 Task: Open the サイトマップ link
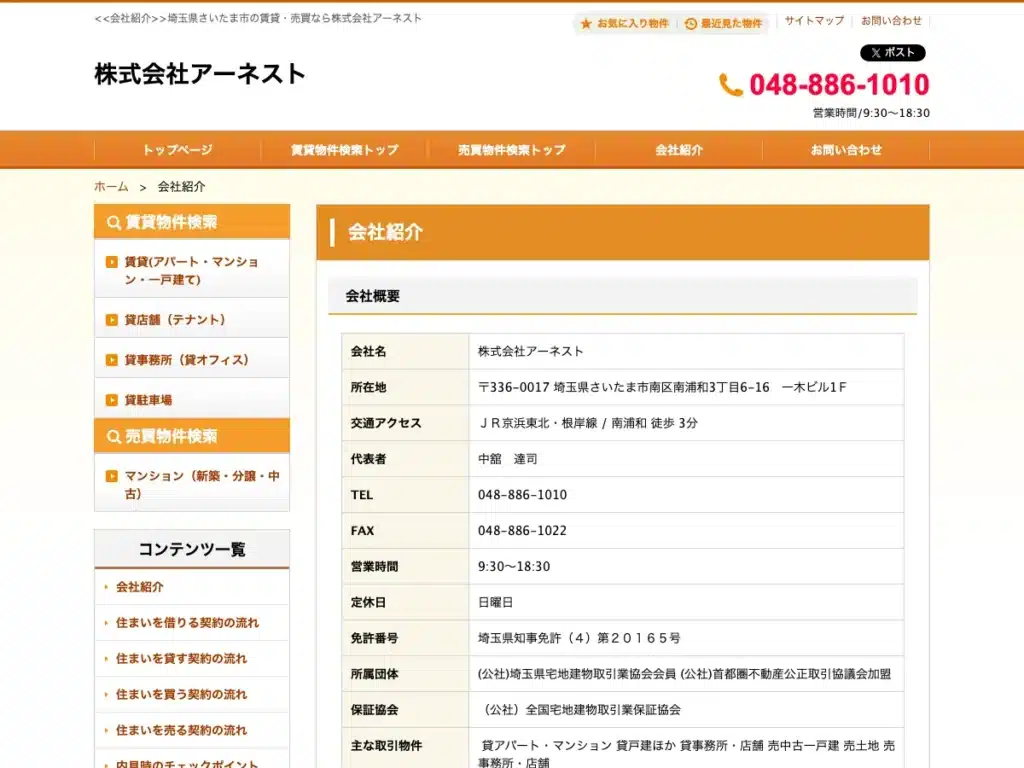814,21
